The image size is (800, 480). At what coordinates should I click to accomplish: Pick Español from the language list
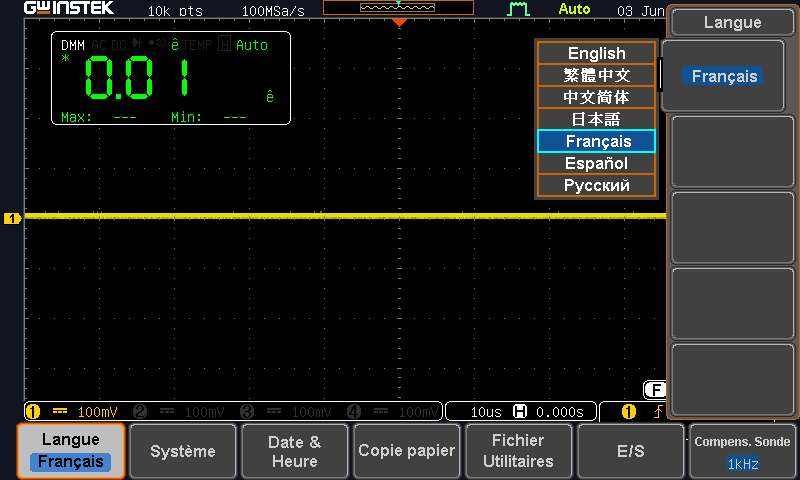pos(596,163)
